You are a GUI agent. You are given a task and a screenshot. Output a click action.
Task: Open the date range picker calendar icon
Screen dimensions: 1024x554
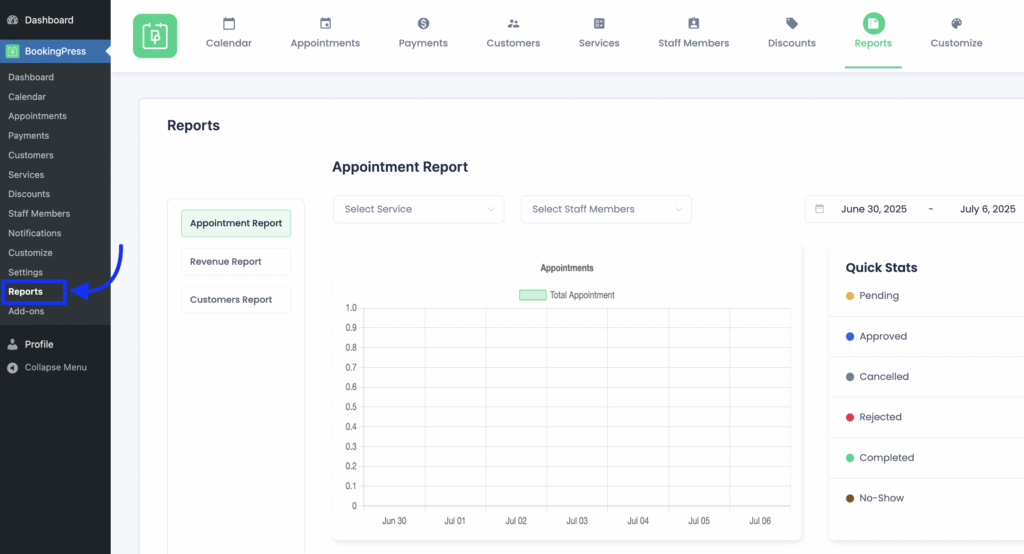[820, 209]
